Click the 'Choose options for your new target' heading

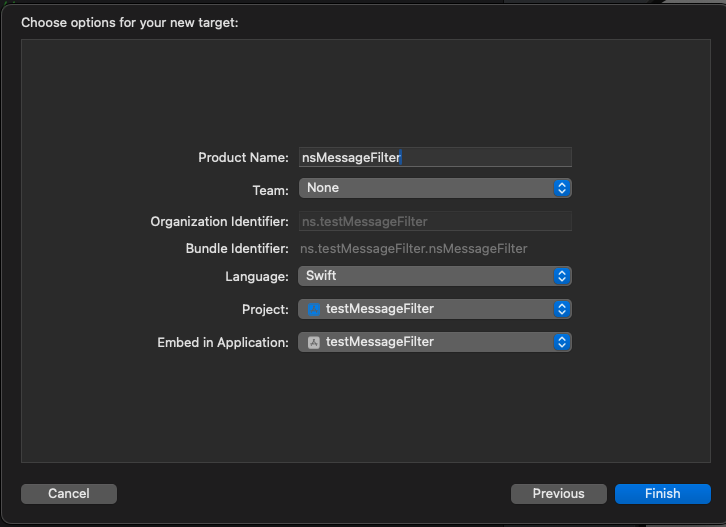click(130, 22)
